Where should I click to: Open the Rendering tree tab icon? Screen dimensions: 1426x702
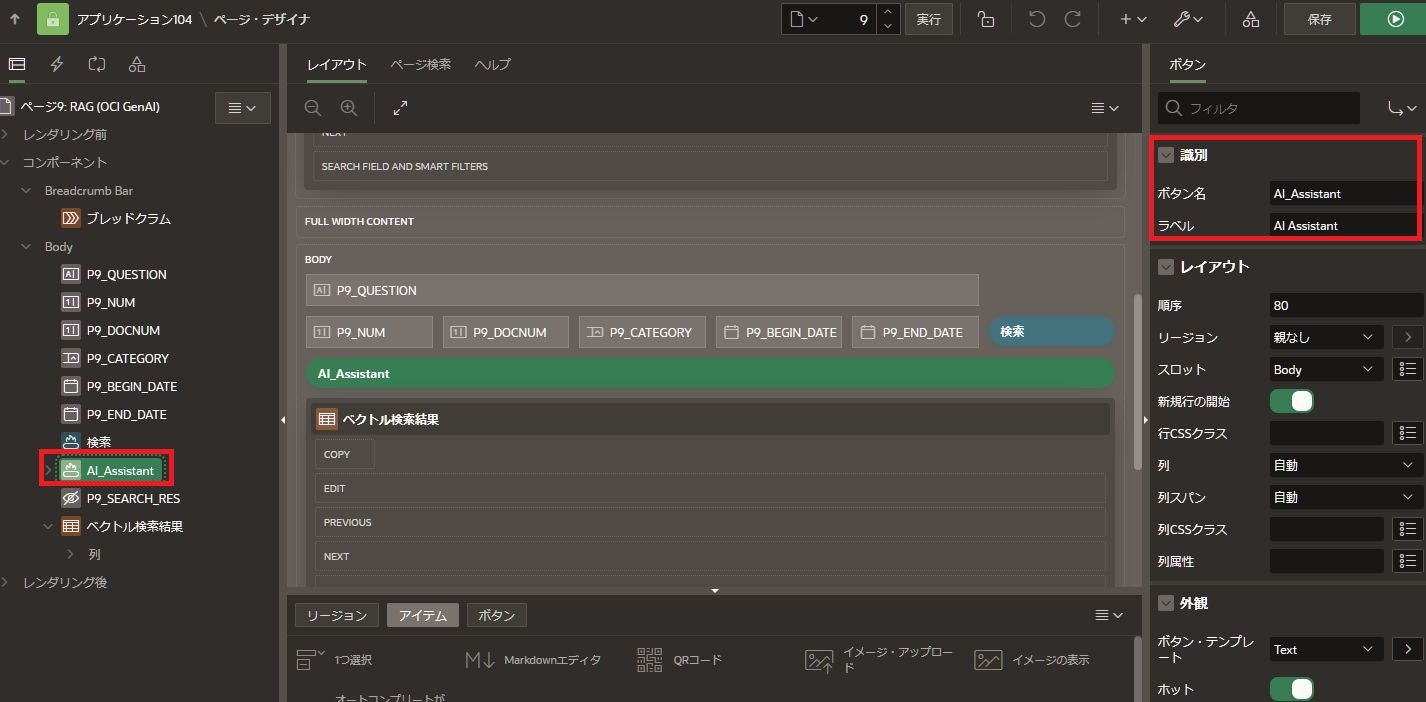[x=16, y=64]
